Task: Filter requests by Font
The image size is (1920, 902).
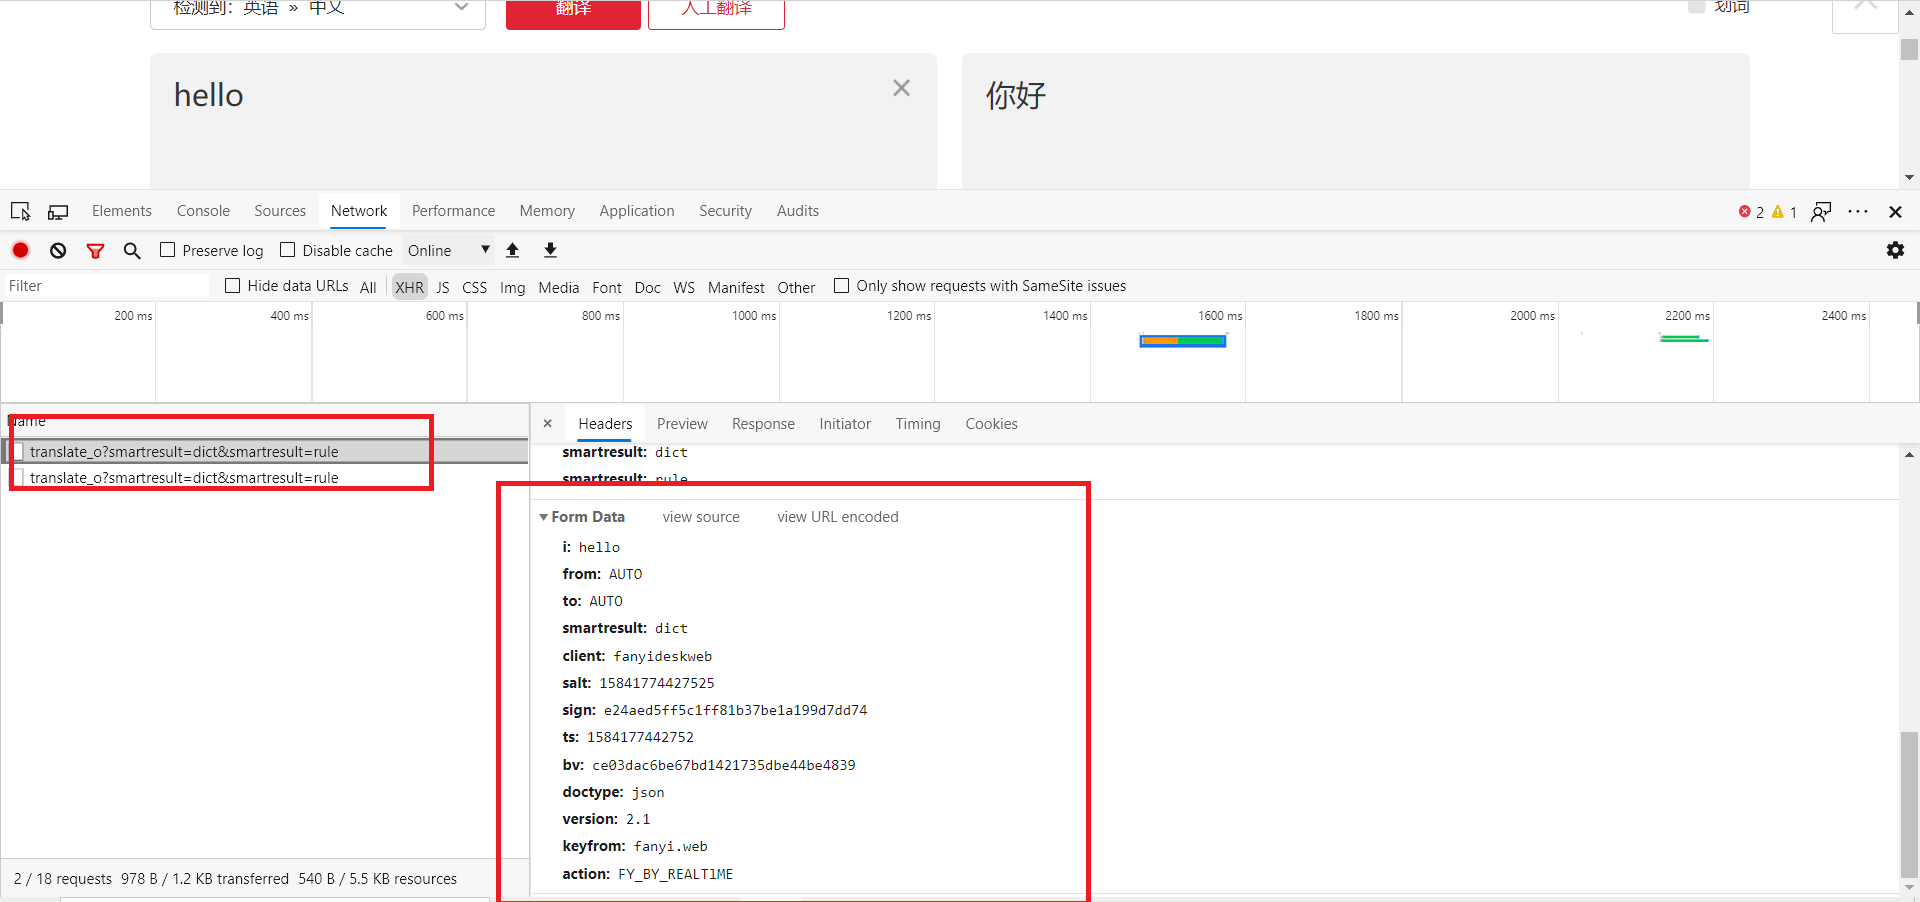Action: tap(607, 287)
